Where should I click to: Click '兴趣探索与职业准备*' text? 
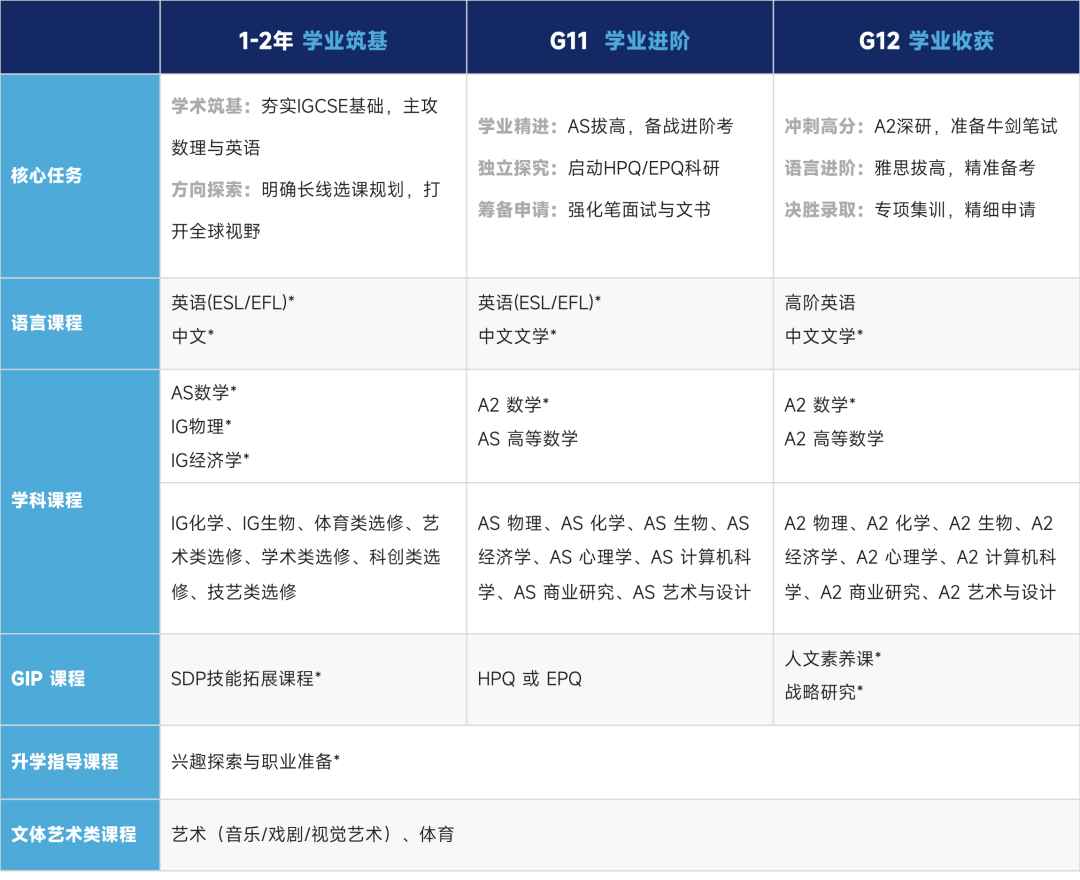tap(255, 762)
